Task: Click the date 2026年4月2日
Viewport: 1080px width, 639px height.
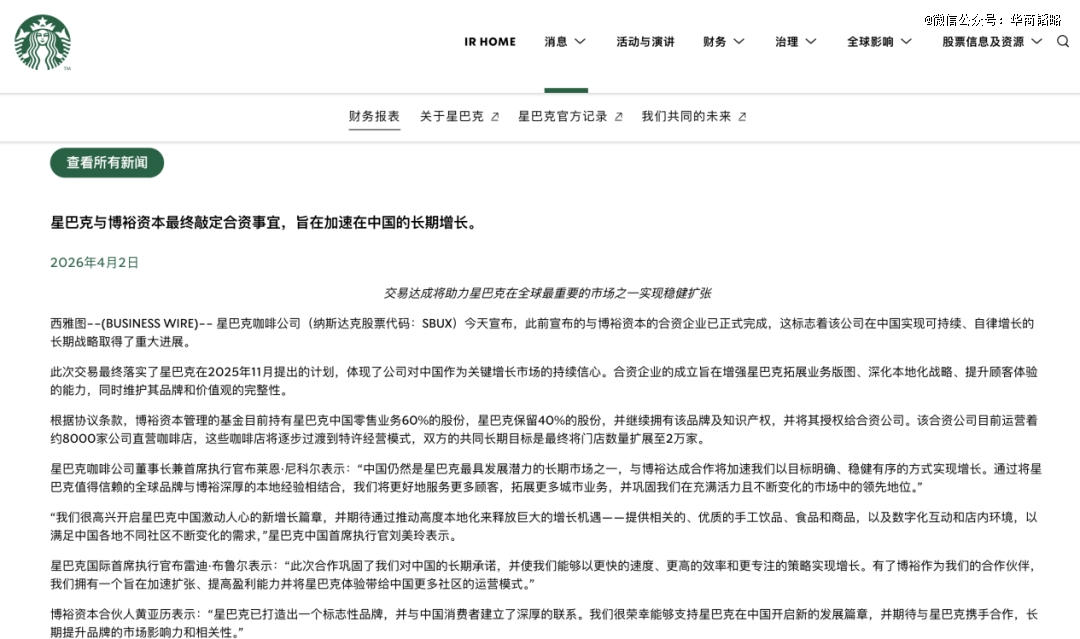Action: click(x=94, y=262)
